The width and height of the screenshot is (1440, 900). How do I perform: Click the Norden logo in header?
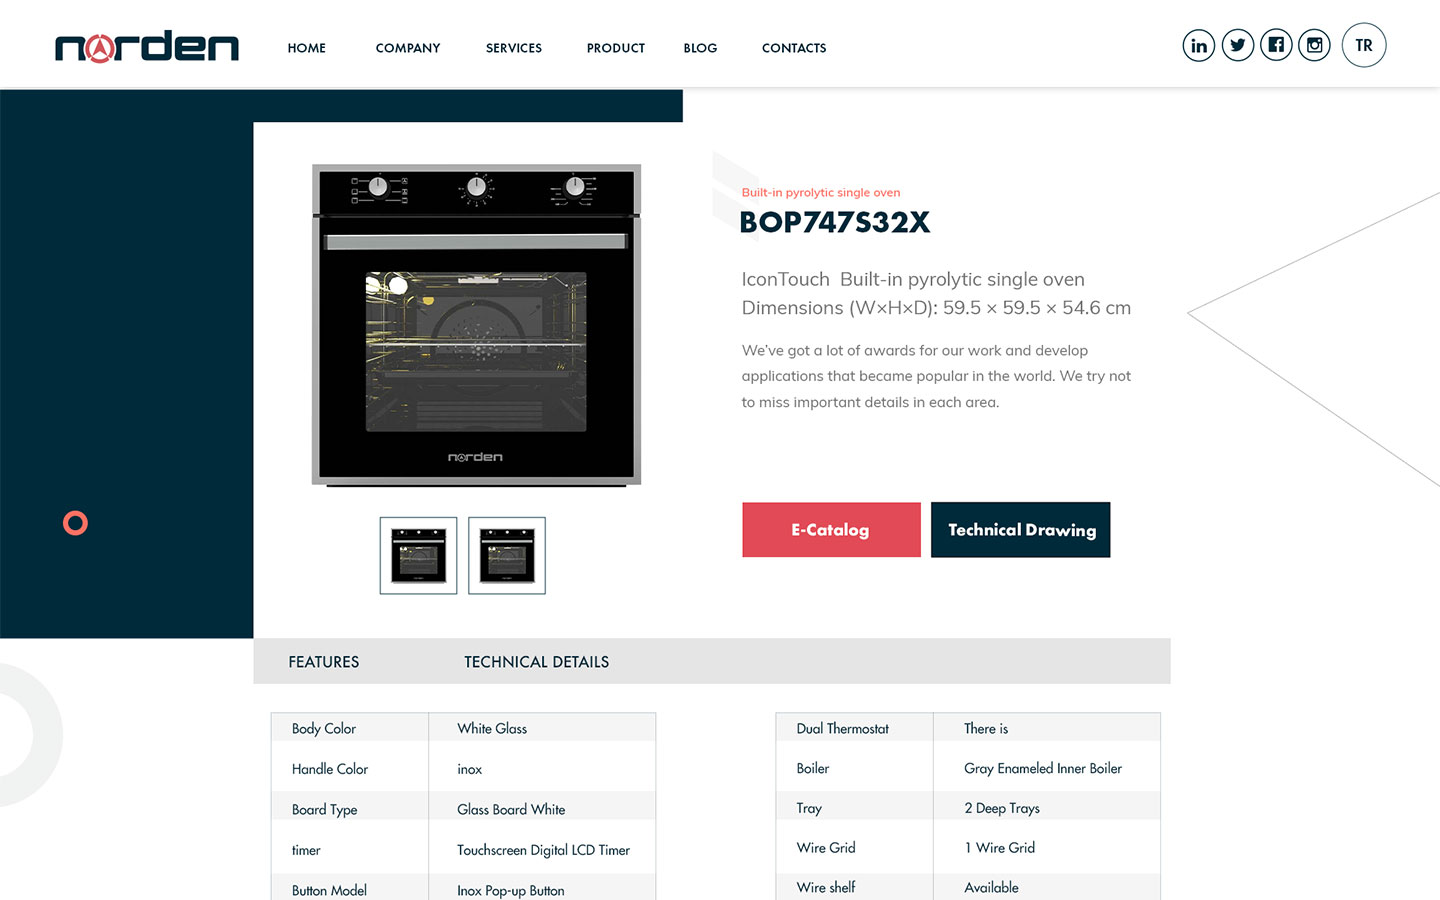click(x=147, y=47)
